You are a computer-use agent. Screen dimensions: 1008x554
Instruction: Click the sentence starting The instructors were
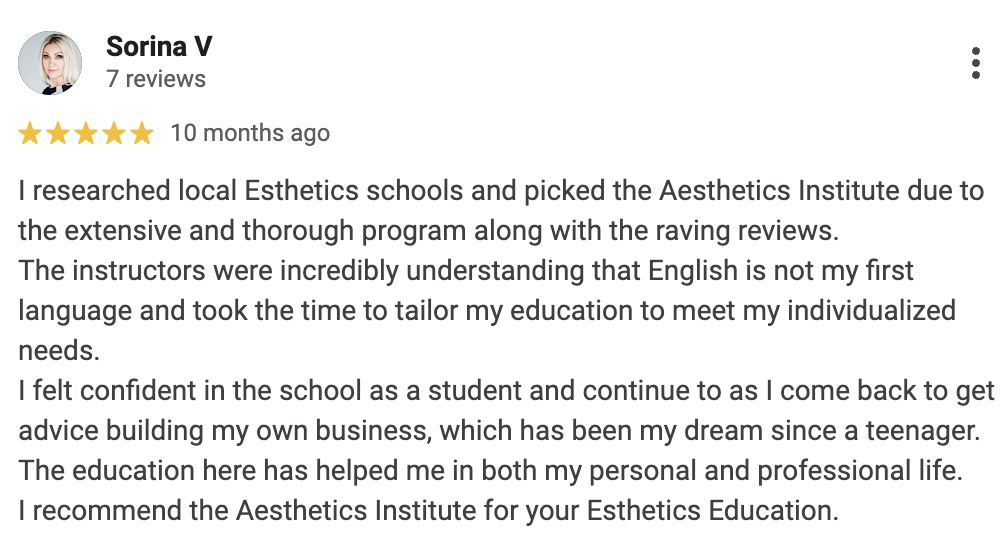click(465, 271)
